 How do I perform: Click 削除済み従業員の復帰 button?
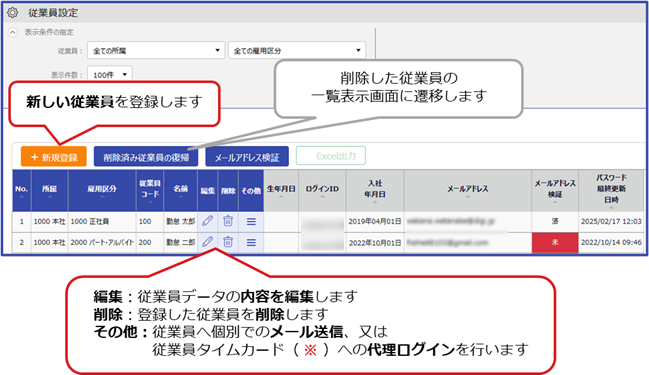pyautogui.click(x=146, y=157)
